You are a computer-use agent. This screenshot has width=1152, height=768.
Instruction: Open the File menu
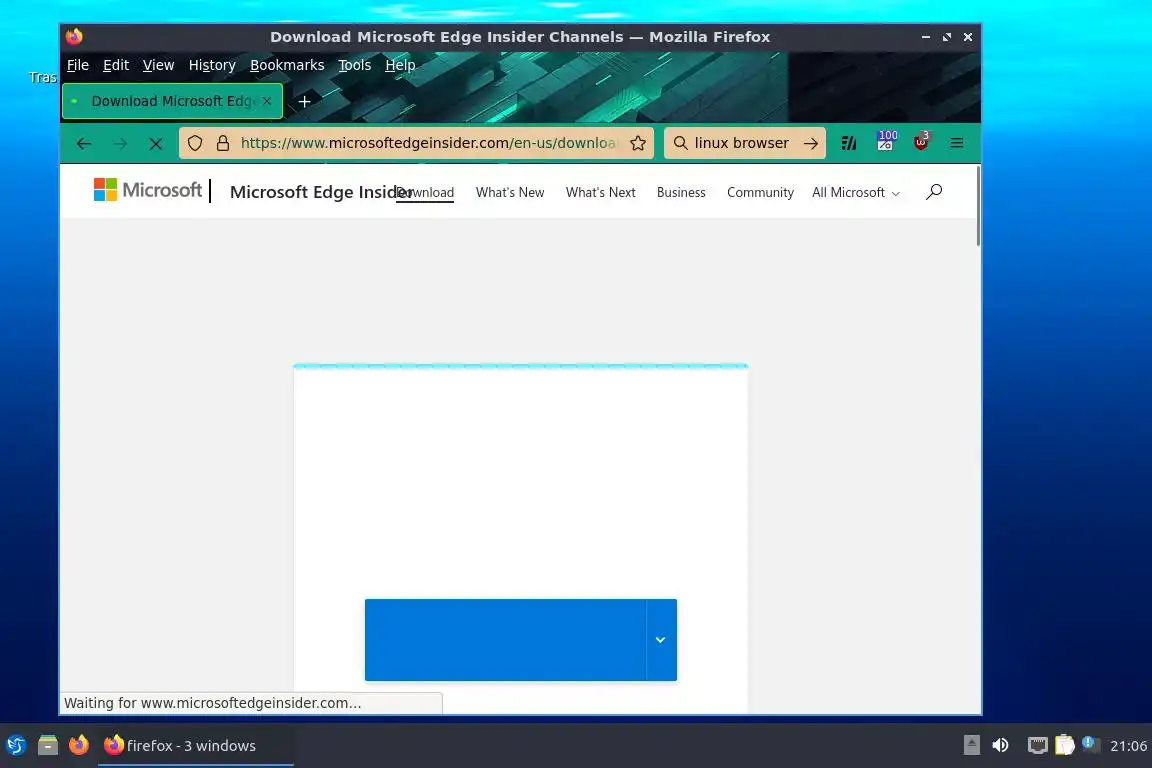(78, 65)
